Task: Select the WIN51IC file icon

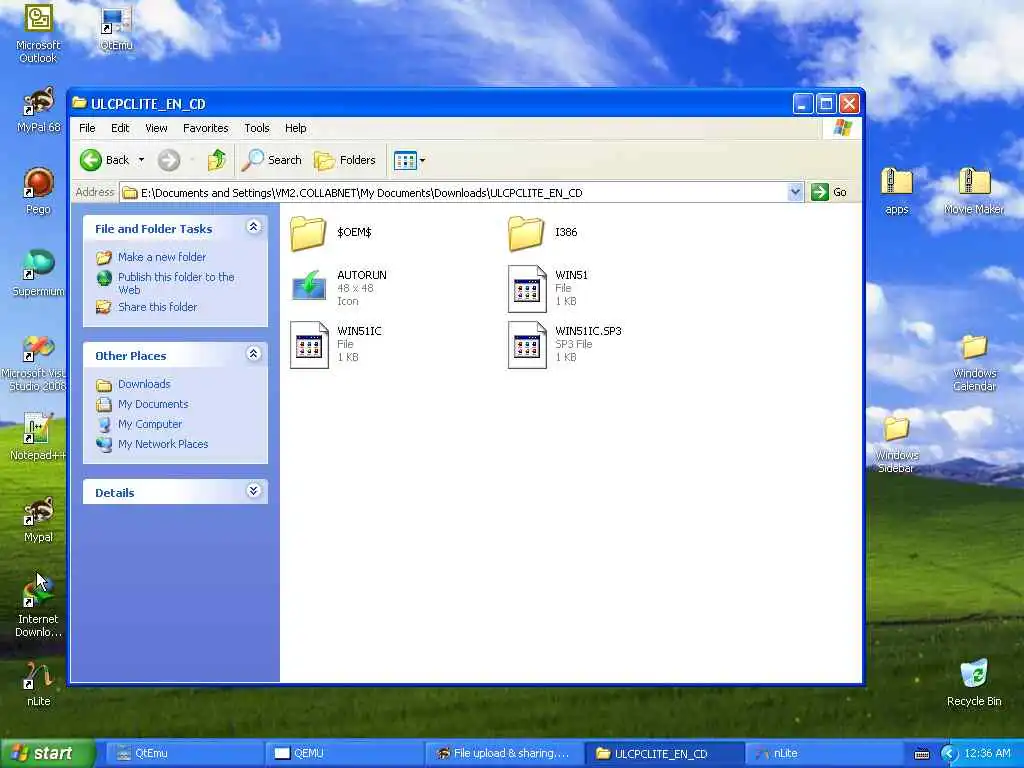Action: tap(309, 345)
